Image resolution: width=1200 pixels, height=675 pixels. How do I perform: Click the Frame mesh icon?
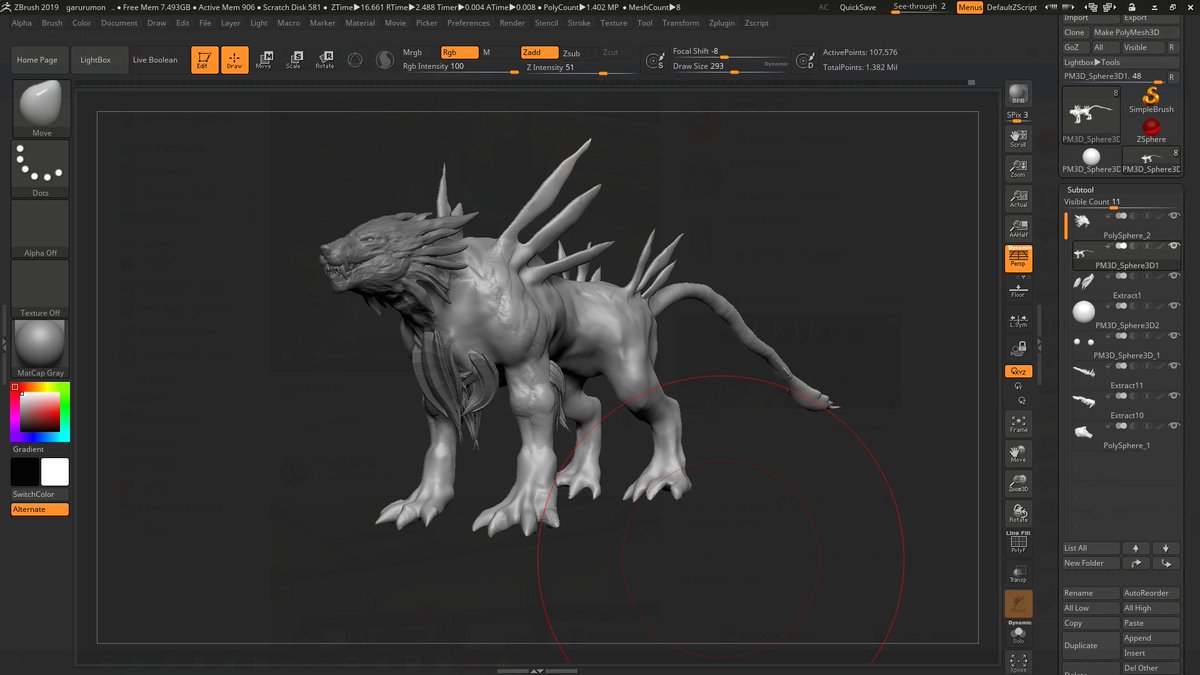tap(1018, 424)
